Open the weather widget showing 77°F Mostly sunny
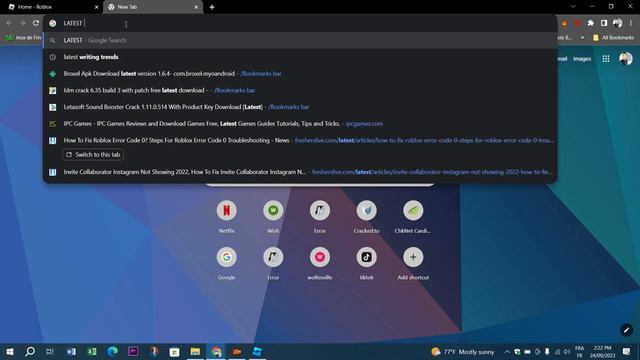Viewport: 640px width, 360px height. click(x=462, y=351)
